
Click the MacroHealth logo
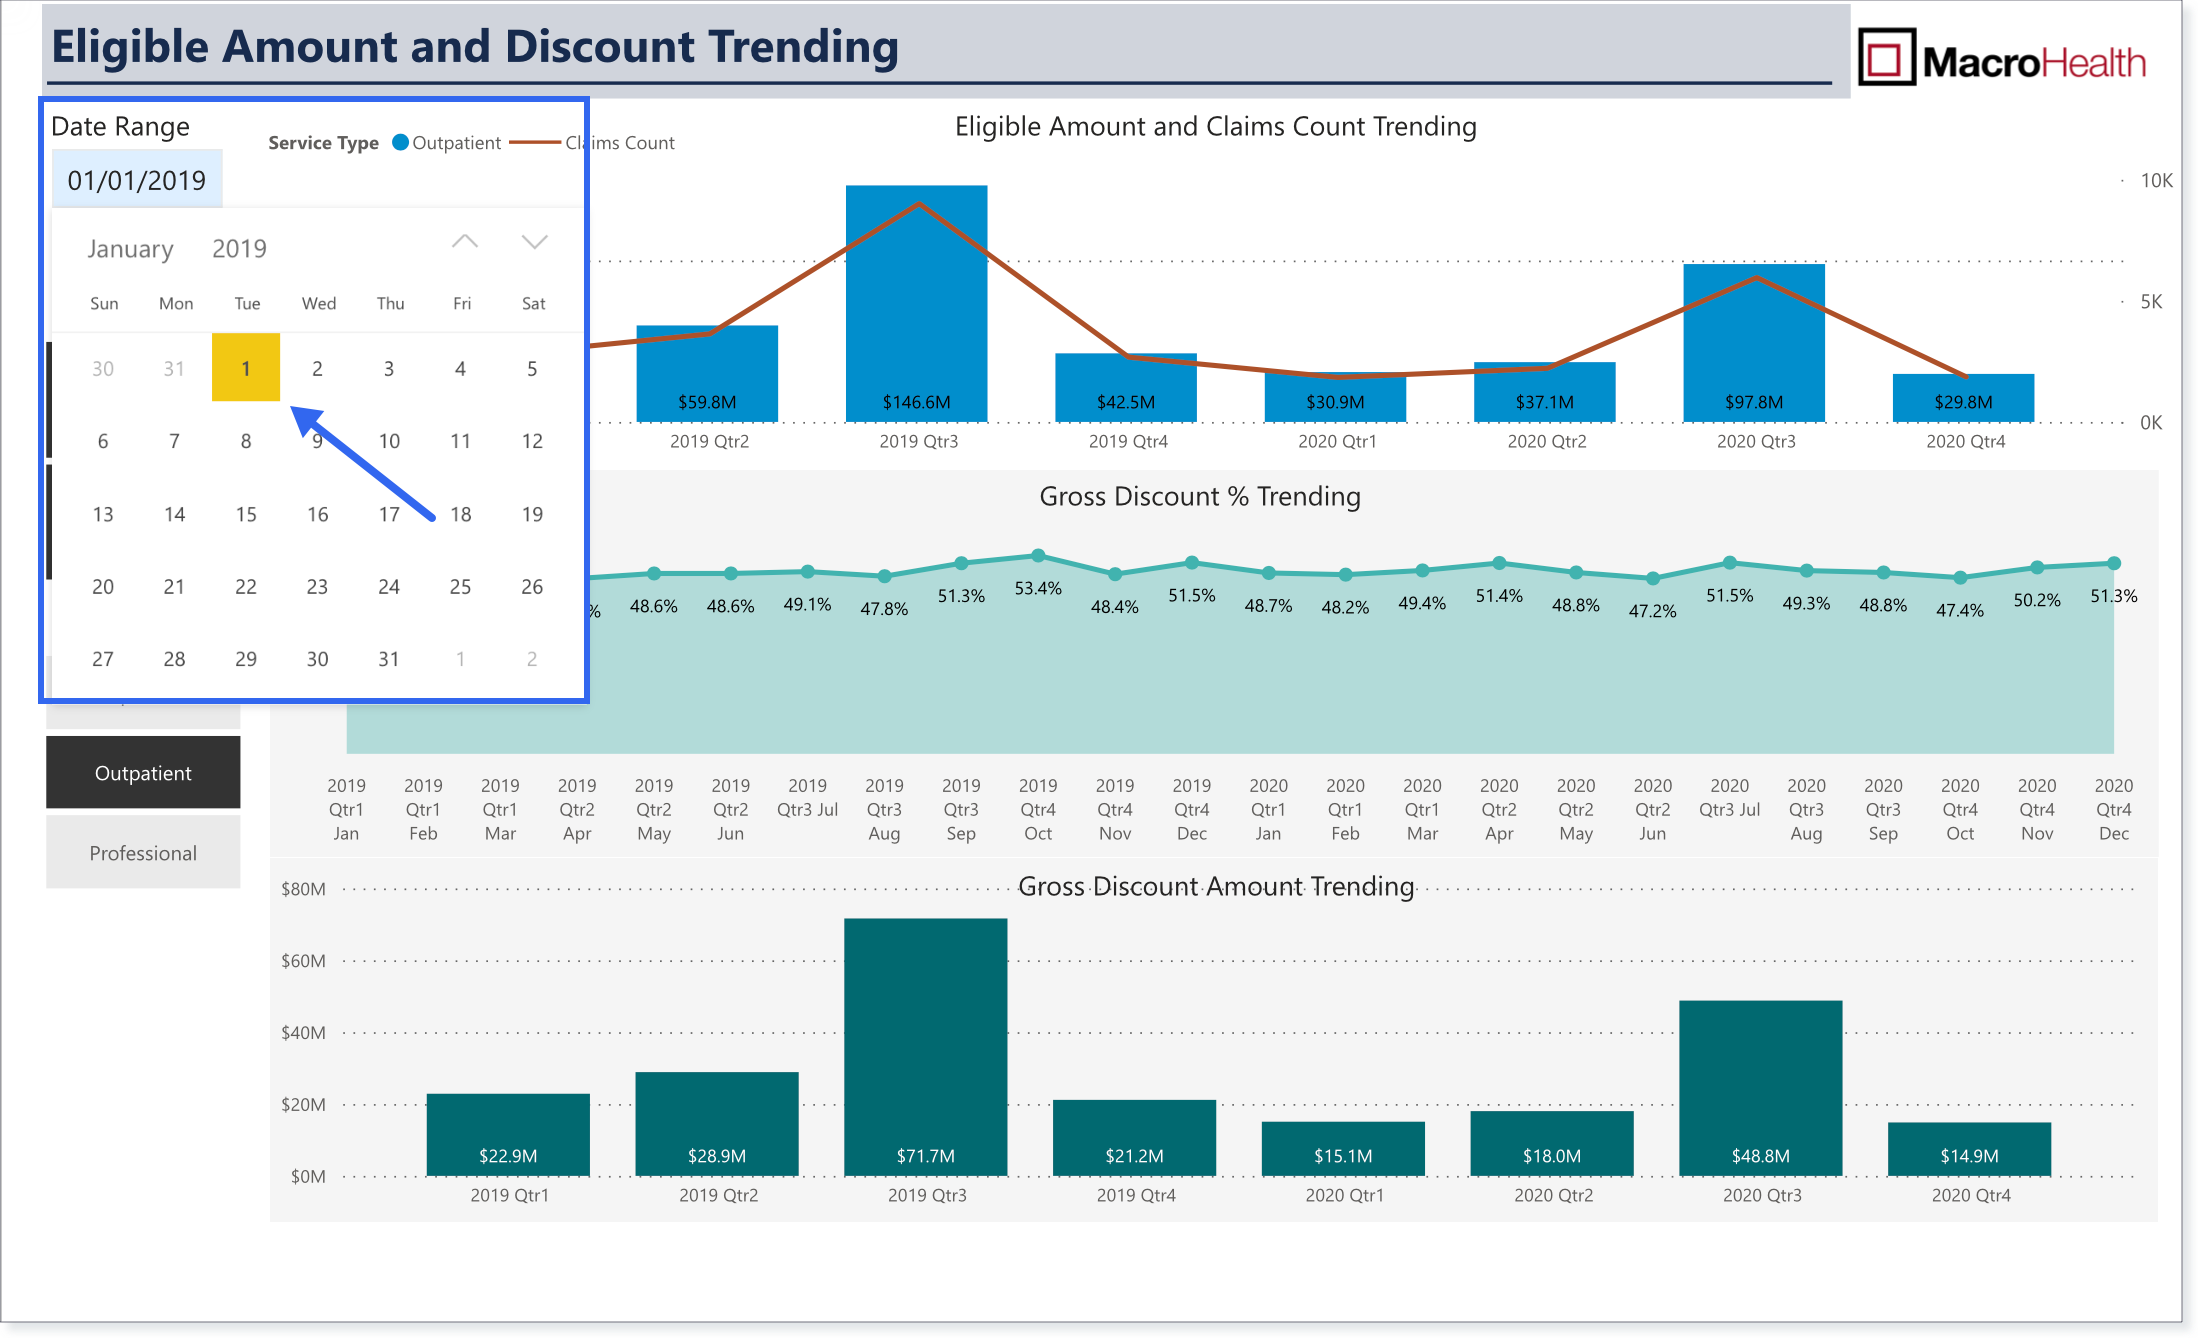point(2002,59)
